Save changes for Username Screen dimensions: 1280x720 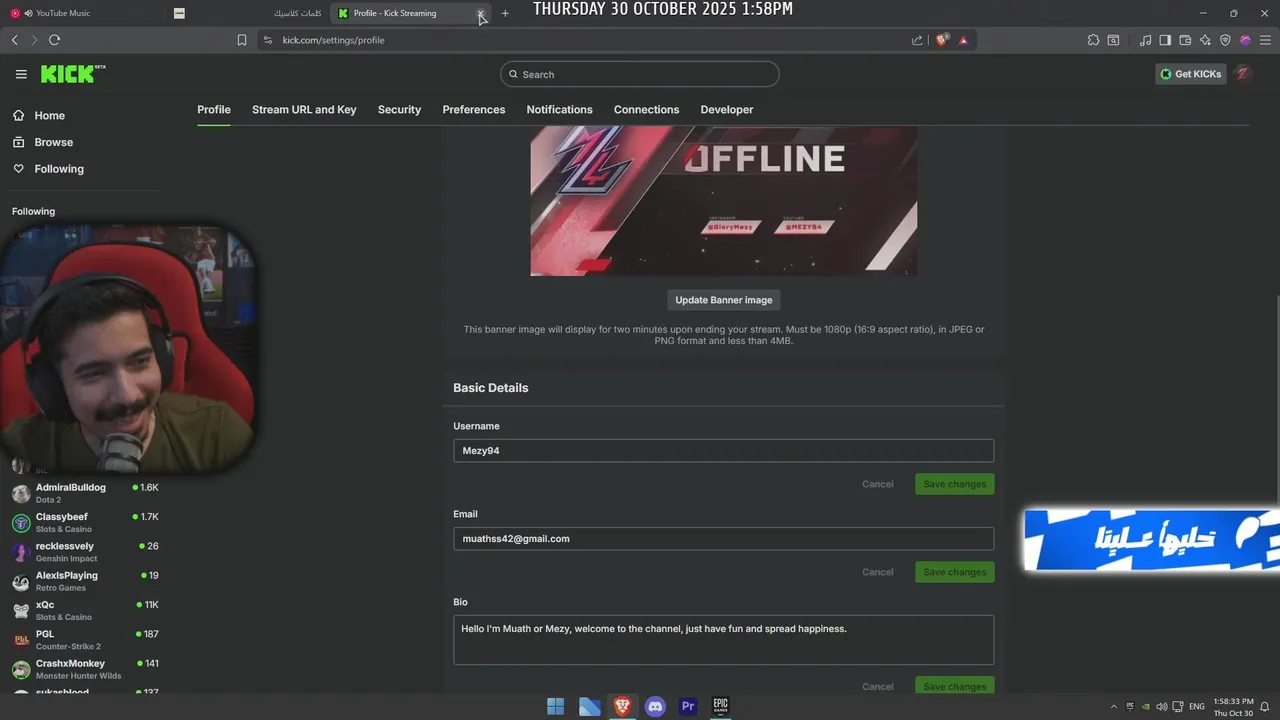point(954,484)
